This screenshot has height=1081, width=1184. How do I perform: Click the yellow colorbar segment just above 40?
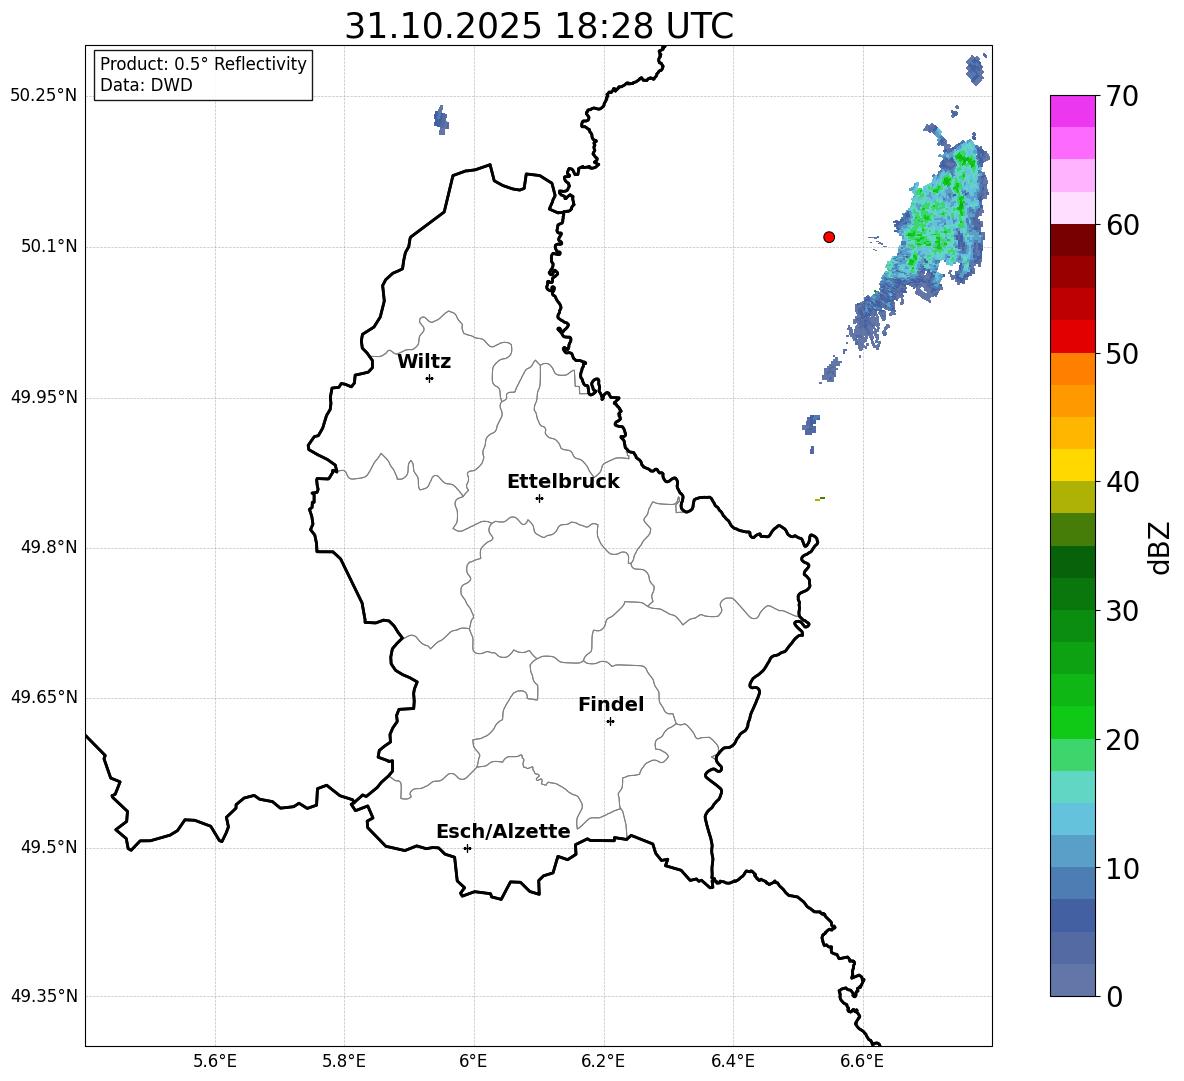(1072, 466)
